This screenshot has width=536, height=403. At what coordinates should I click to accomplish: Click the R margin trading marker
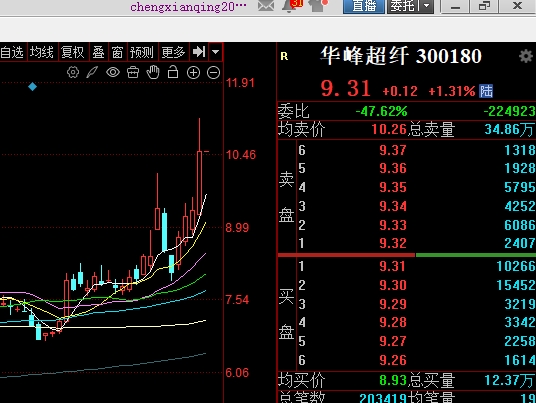(x=284, y=56)
